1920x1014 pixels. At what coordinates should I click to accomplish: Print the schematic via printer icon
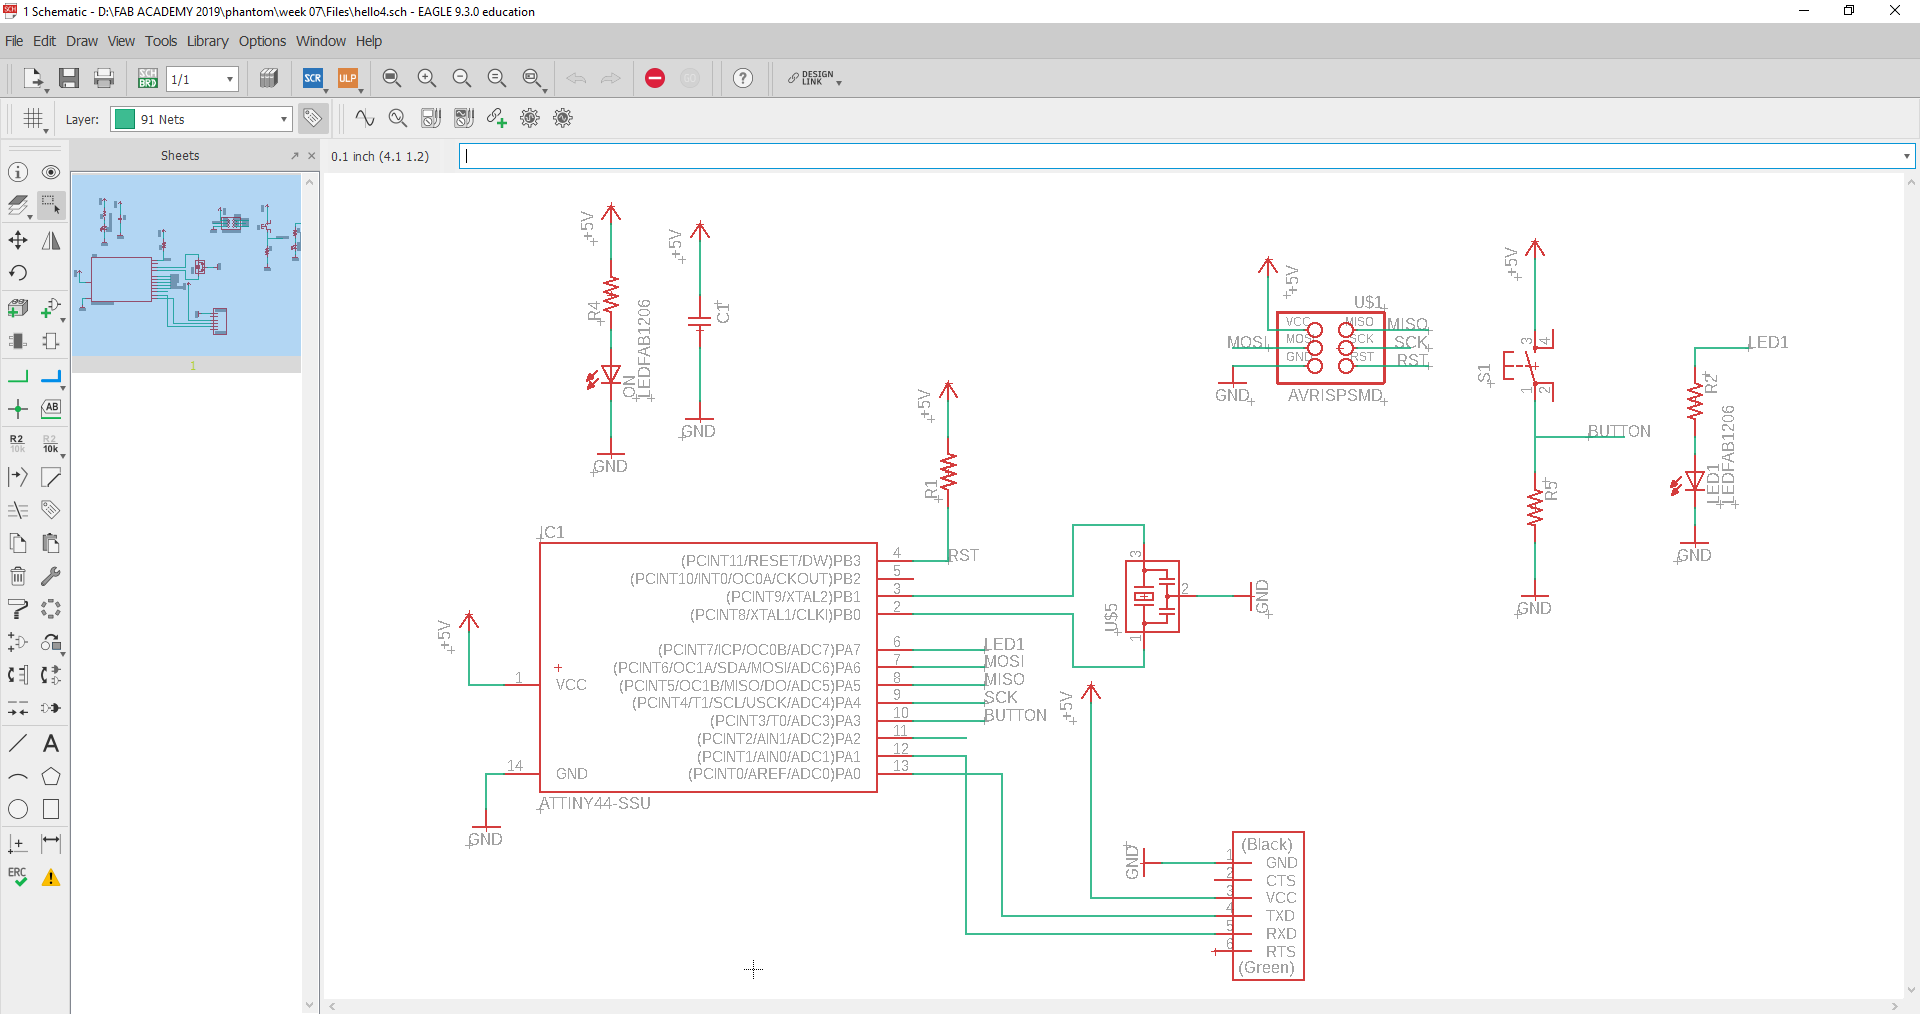click(104, 78)
